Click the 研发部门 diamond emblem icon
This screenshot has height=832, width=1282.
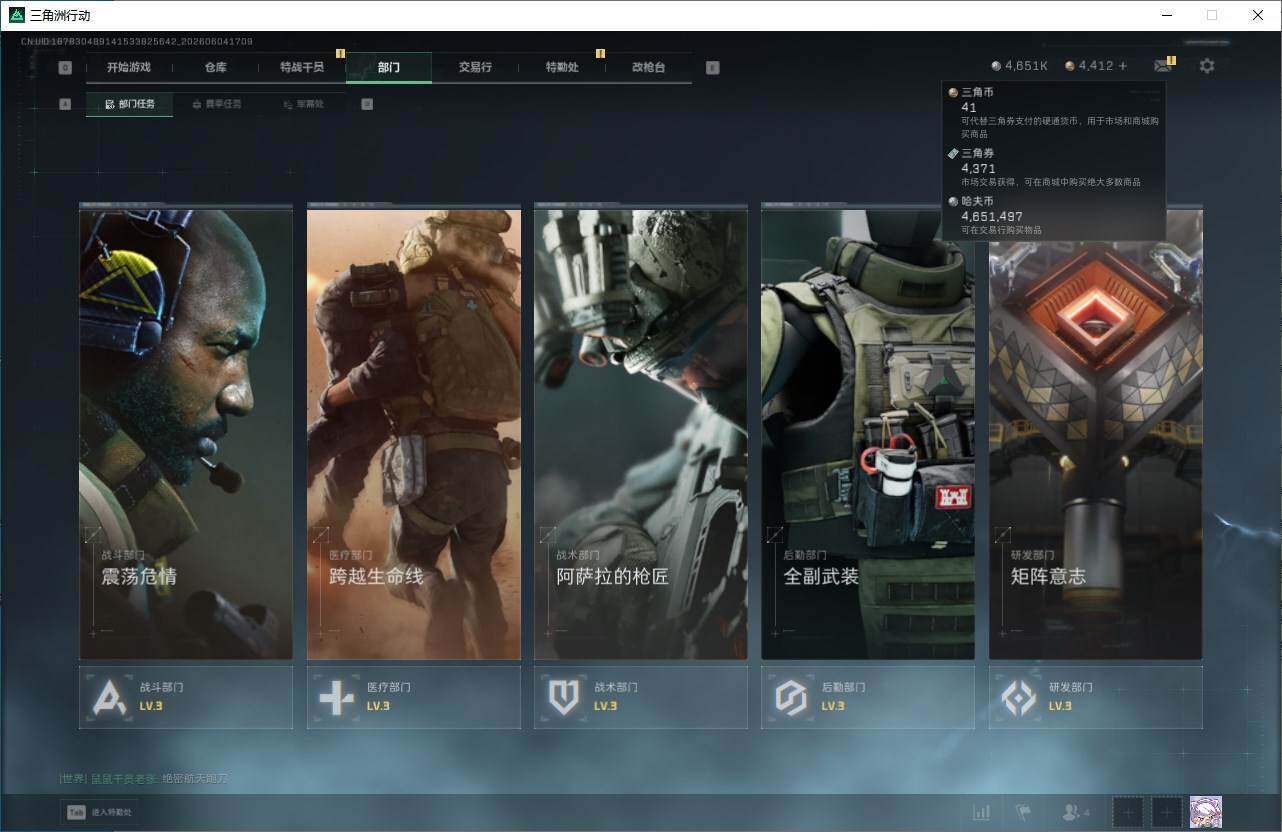[1019, 697]
